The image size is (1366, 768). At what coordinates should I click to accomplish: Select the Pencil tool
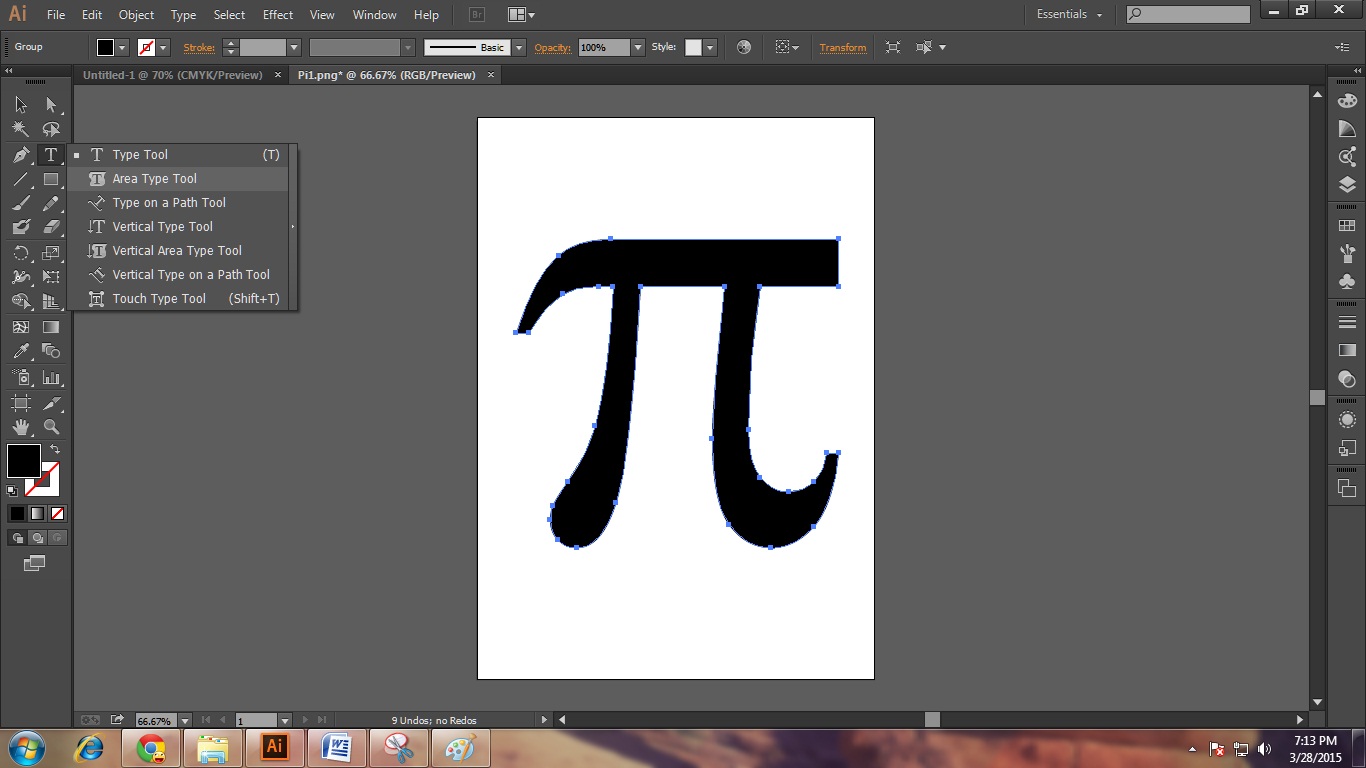coord(51,203)
